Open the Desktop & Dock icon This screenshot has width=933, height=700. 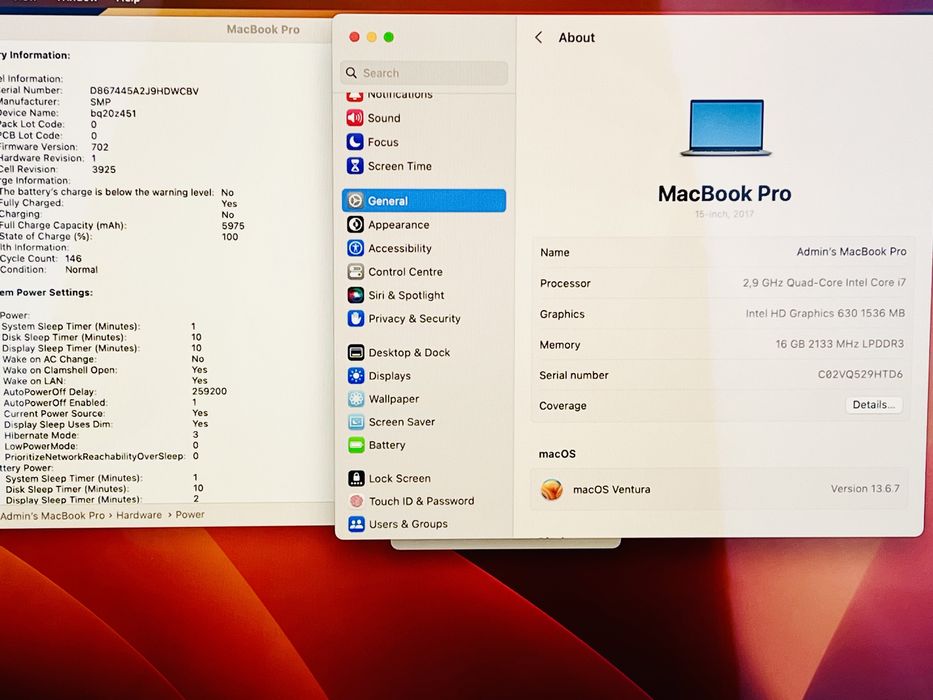356,352
